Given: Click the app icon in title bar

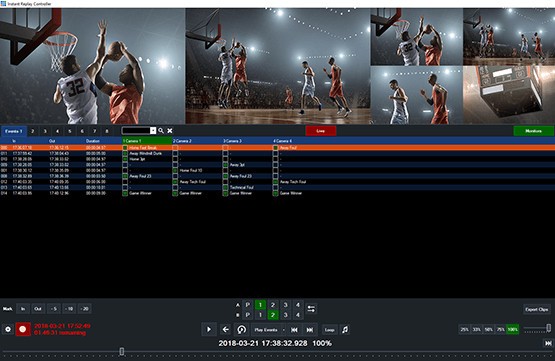Looking at the screenshot, I should 3,4.
